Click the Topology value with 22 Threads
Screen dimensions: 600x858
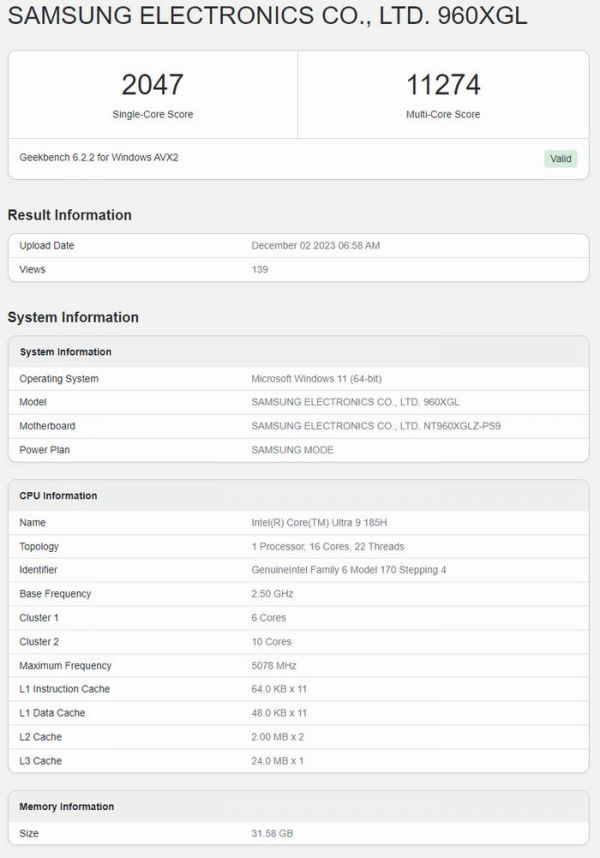click(327, 546)
